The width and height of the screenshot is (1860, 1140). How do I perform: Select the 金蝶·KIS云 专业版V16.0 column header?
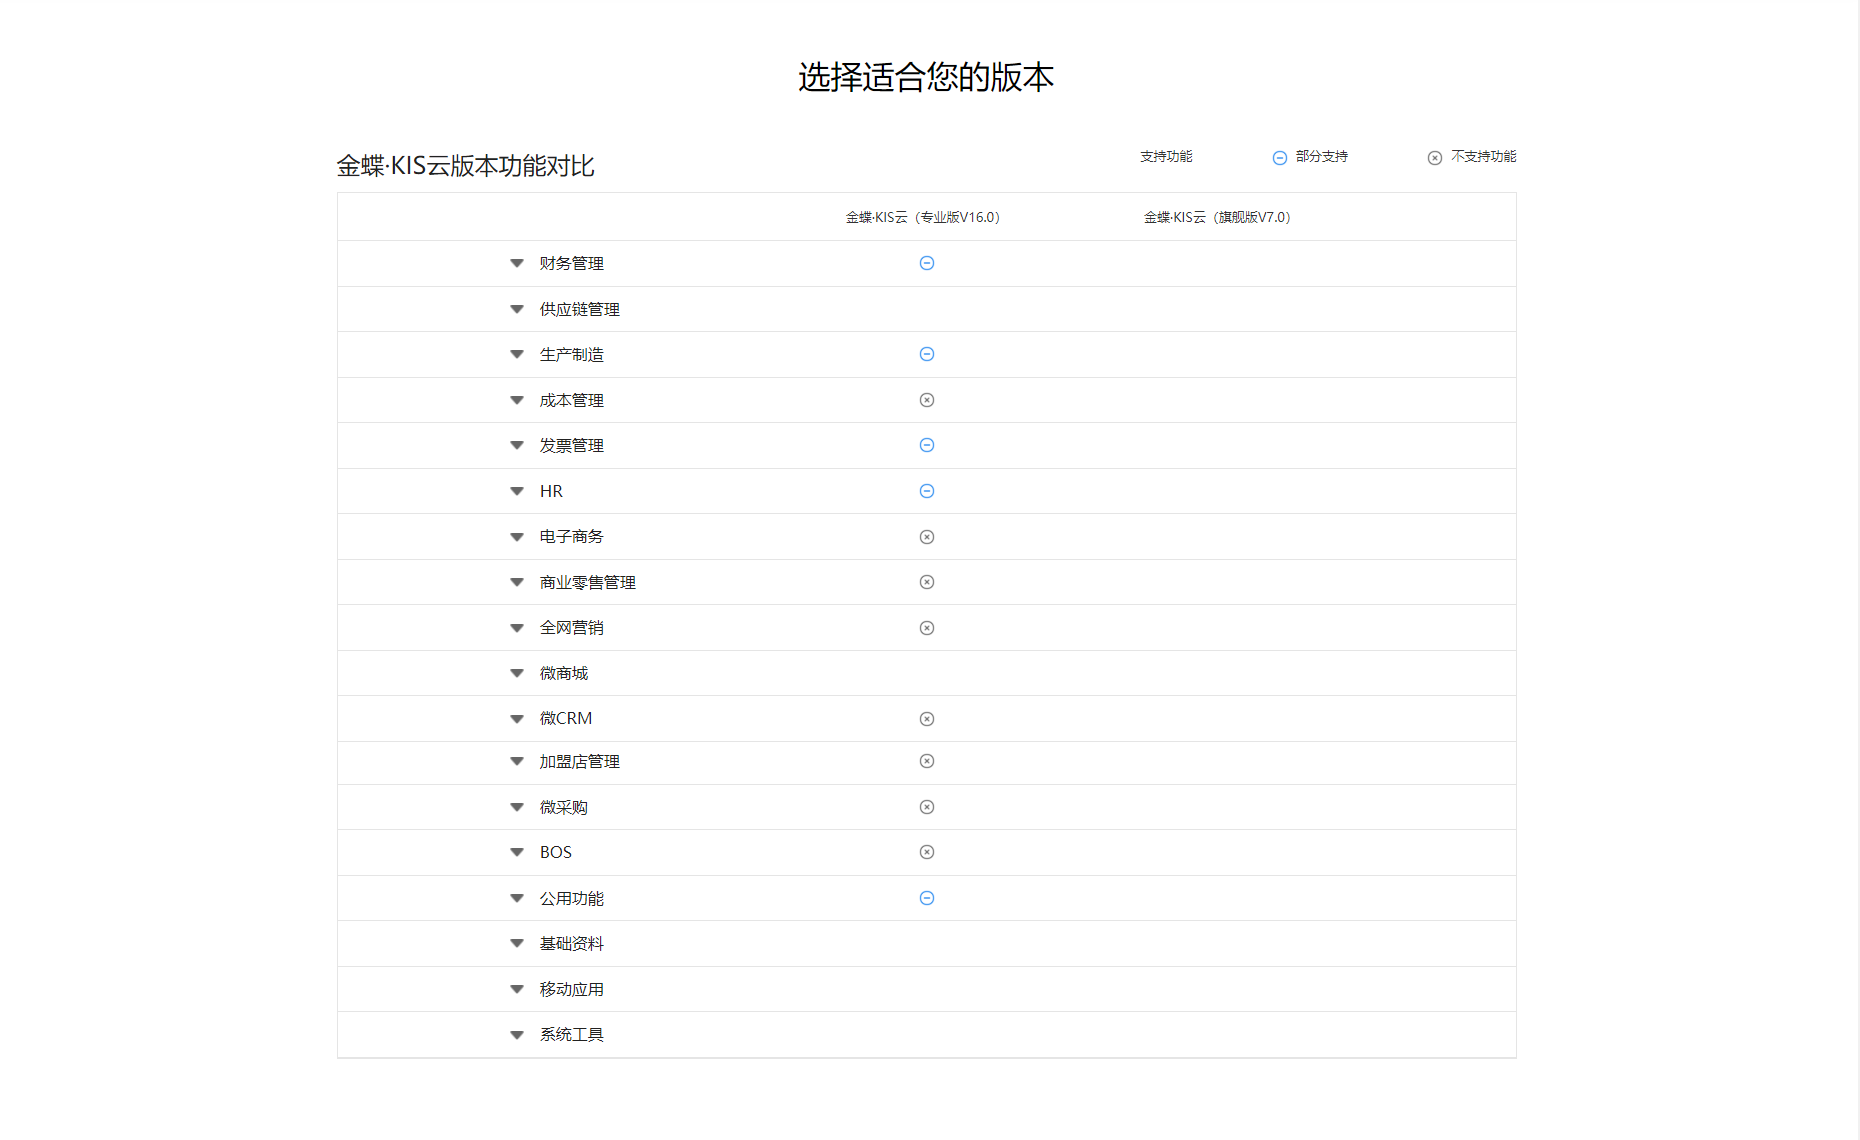pyautogui.click(x=922, y=217)
